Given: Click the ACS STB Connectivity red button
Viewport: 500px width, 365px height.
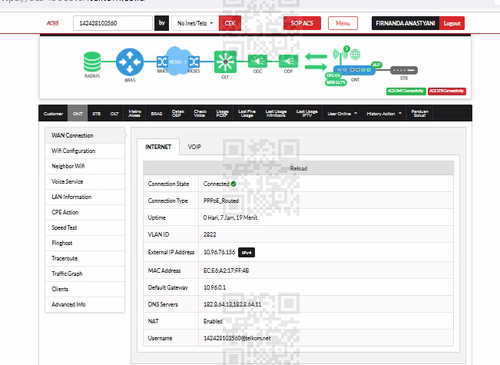Looking at the screenshot, I should click(x=447, y=91).
